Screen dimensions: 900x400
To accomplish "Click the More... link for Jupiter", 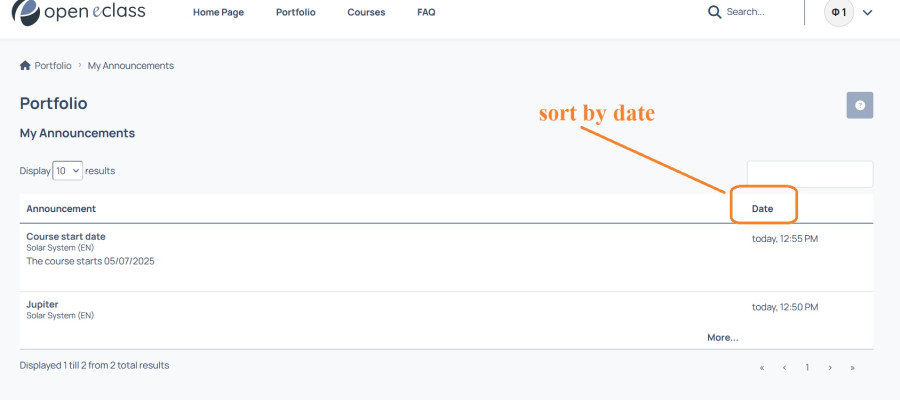I will [723, 337].
